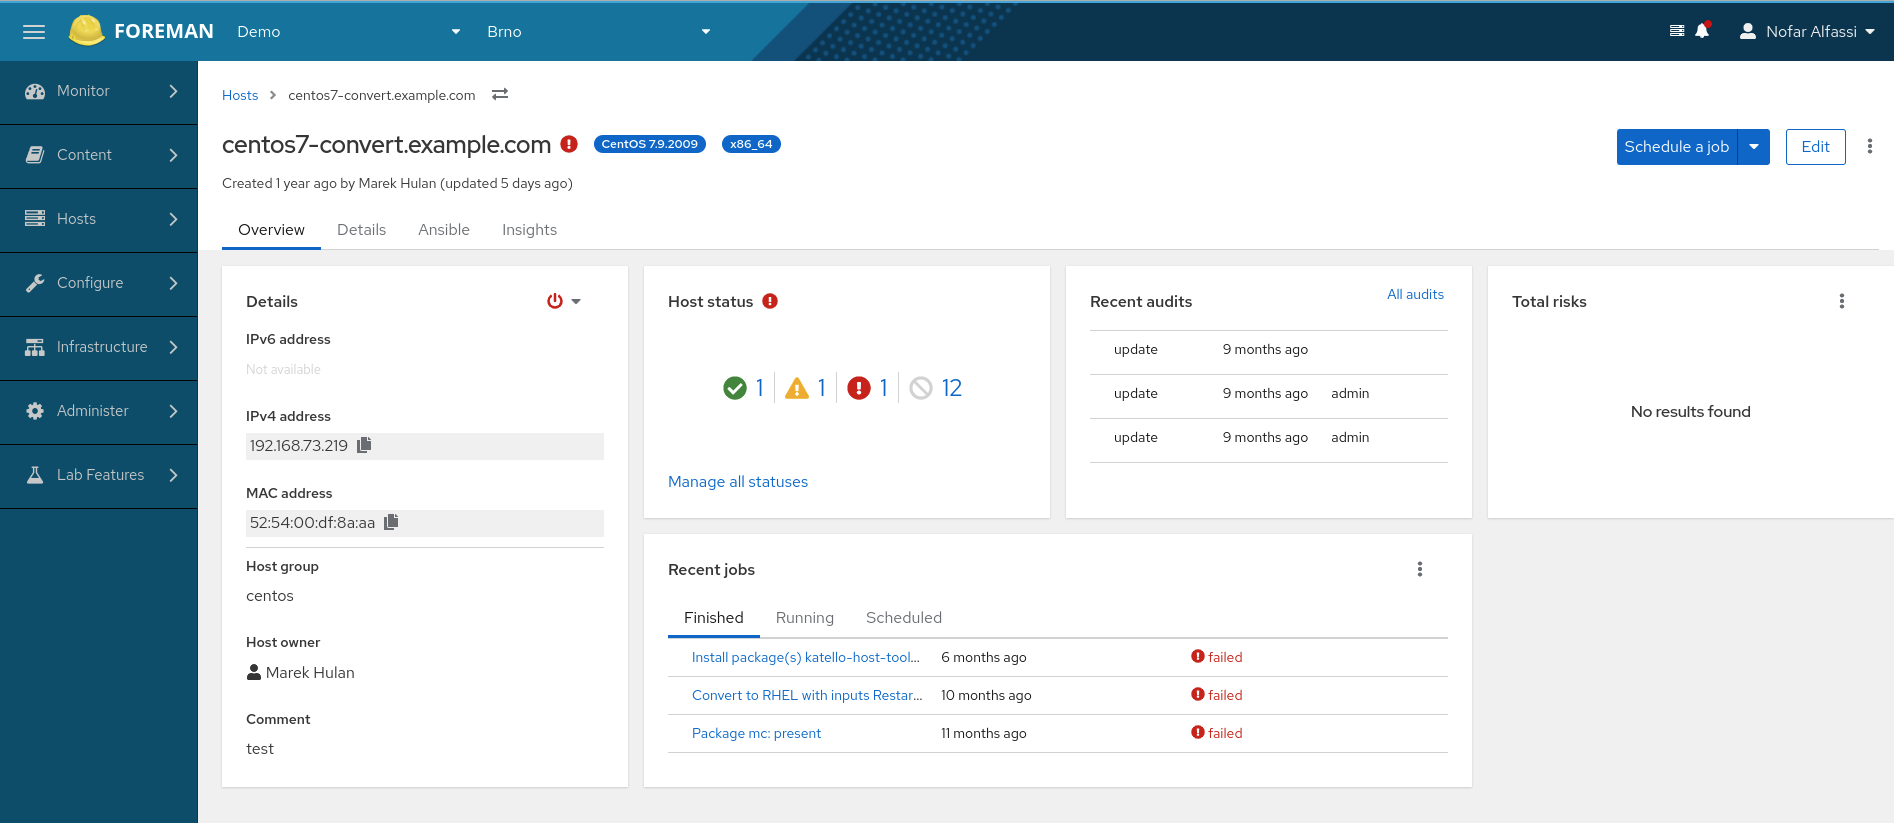Click the green OK status icon

click(735, 388)
